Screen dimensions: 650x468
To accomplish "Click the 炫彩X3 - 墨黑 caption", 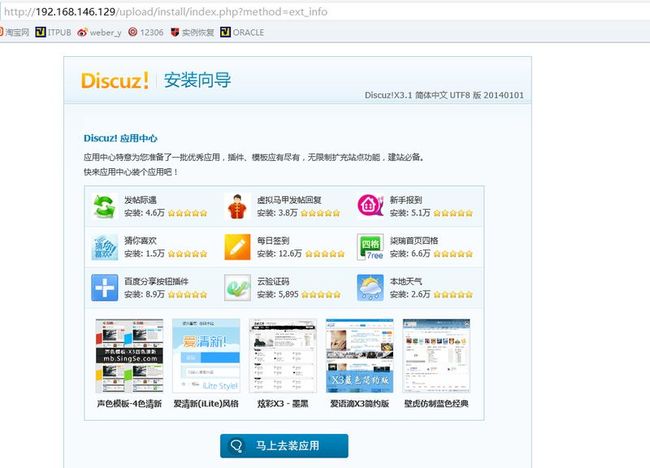I will 283,404.
